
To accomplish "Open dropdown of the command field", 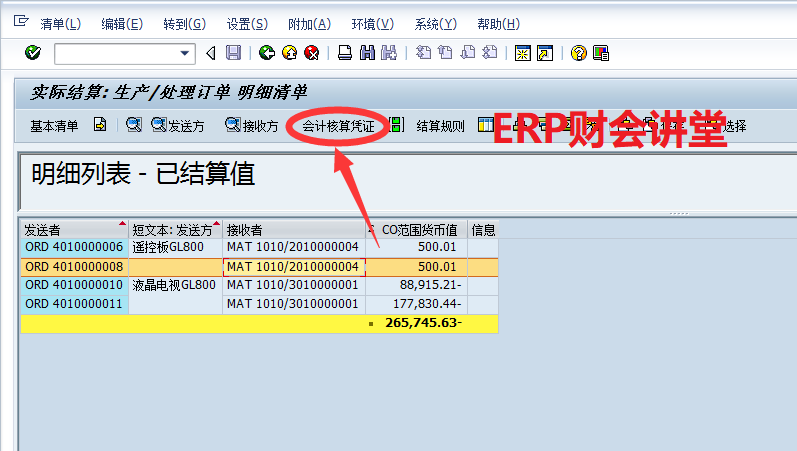I will pyautogui.click(x=185, y=53).
